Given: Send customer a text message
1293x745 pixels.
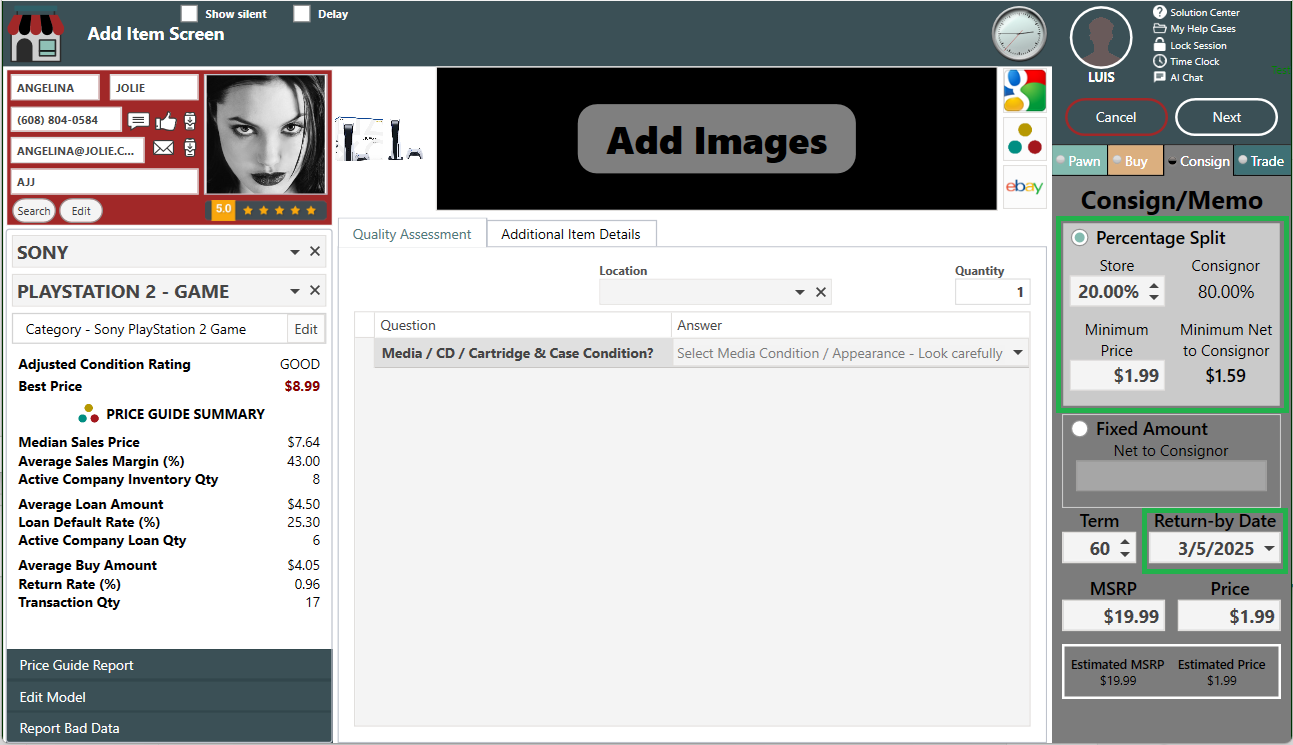Looking at the screenshot, I should pos(139,121).
